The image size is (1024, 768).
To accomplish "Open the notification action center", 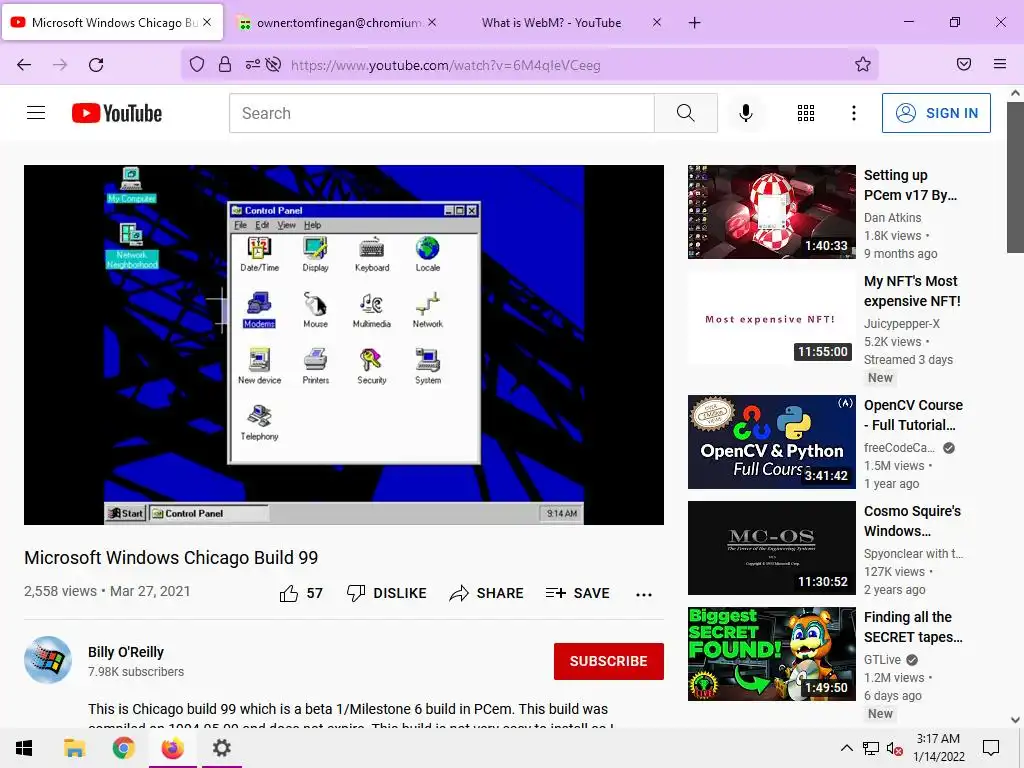I will pos(991,748).
